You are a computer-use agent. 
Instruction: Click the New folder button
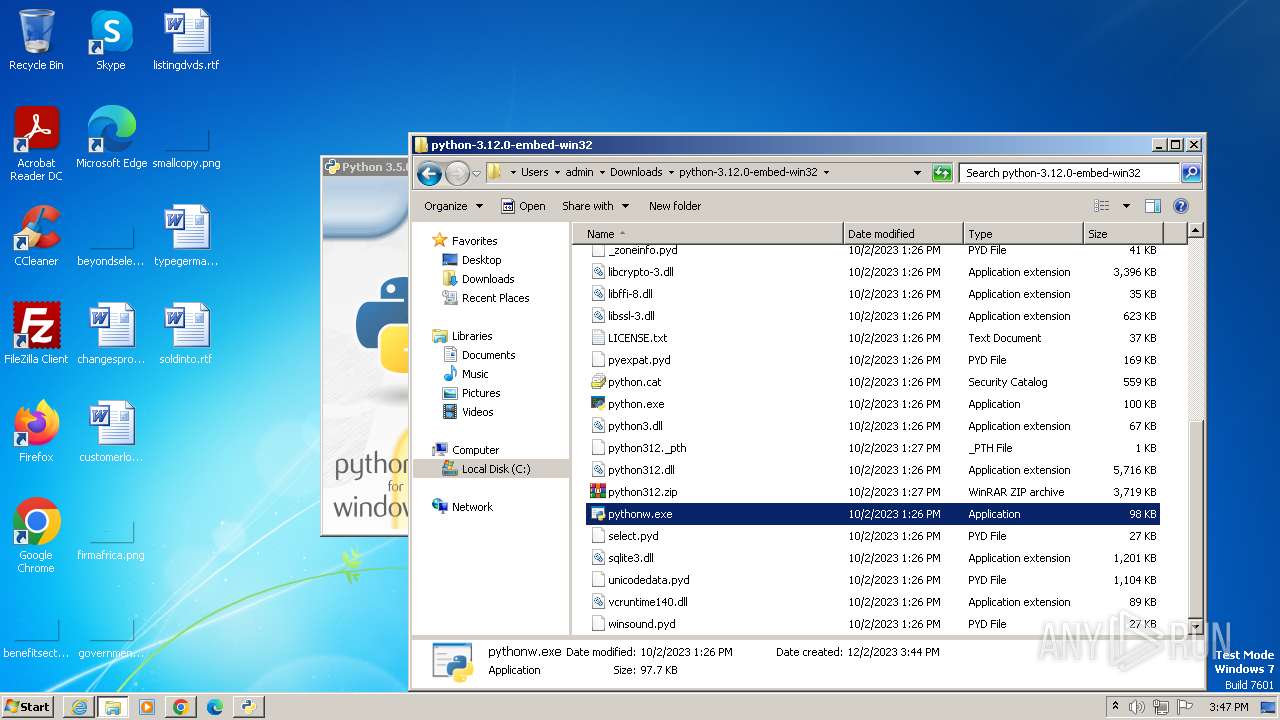click(x=675, y=206)
